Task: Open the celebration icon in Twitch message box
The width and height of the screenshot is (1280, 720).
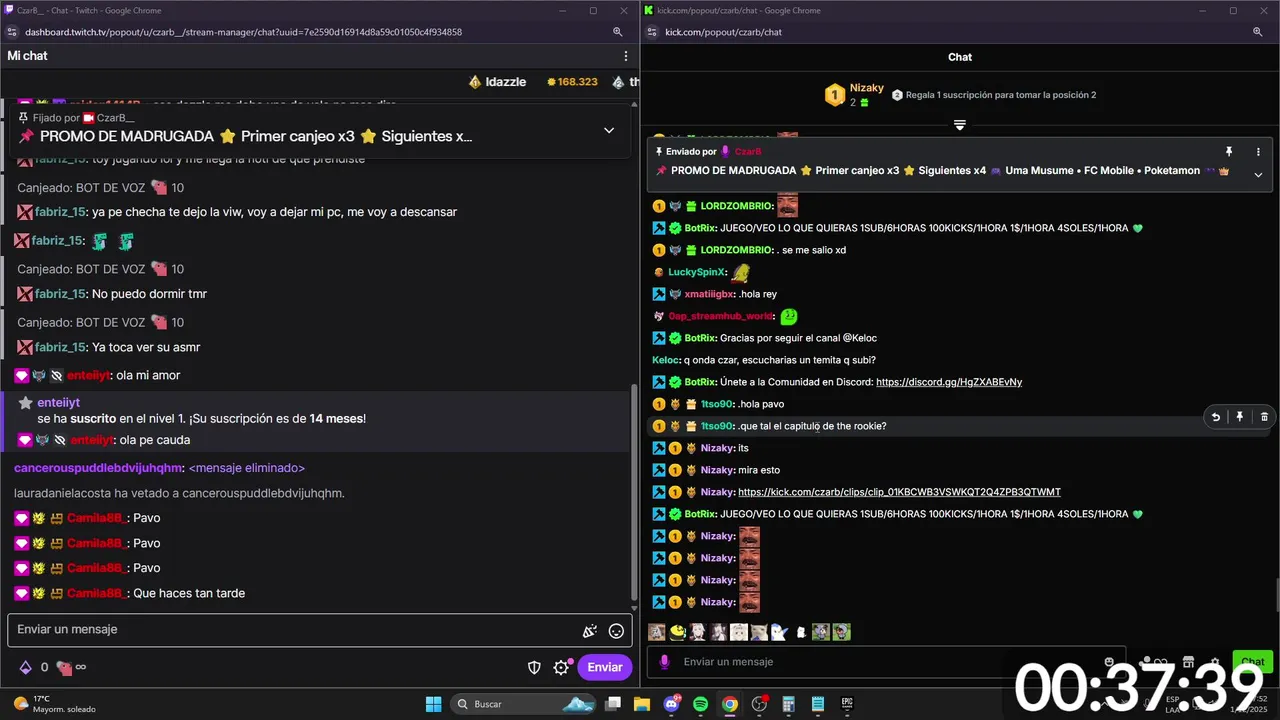Action: coord(590,631)
